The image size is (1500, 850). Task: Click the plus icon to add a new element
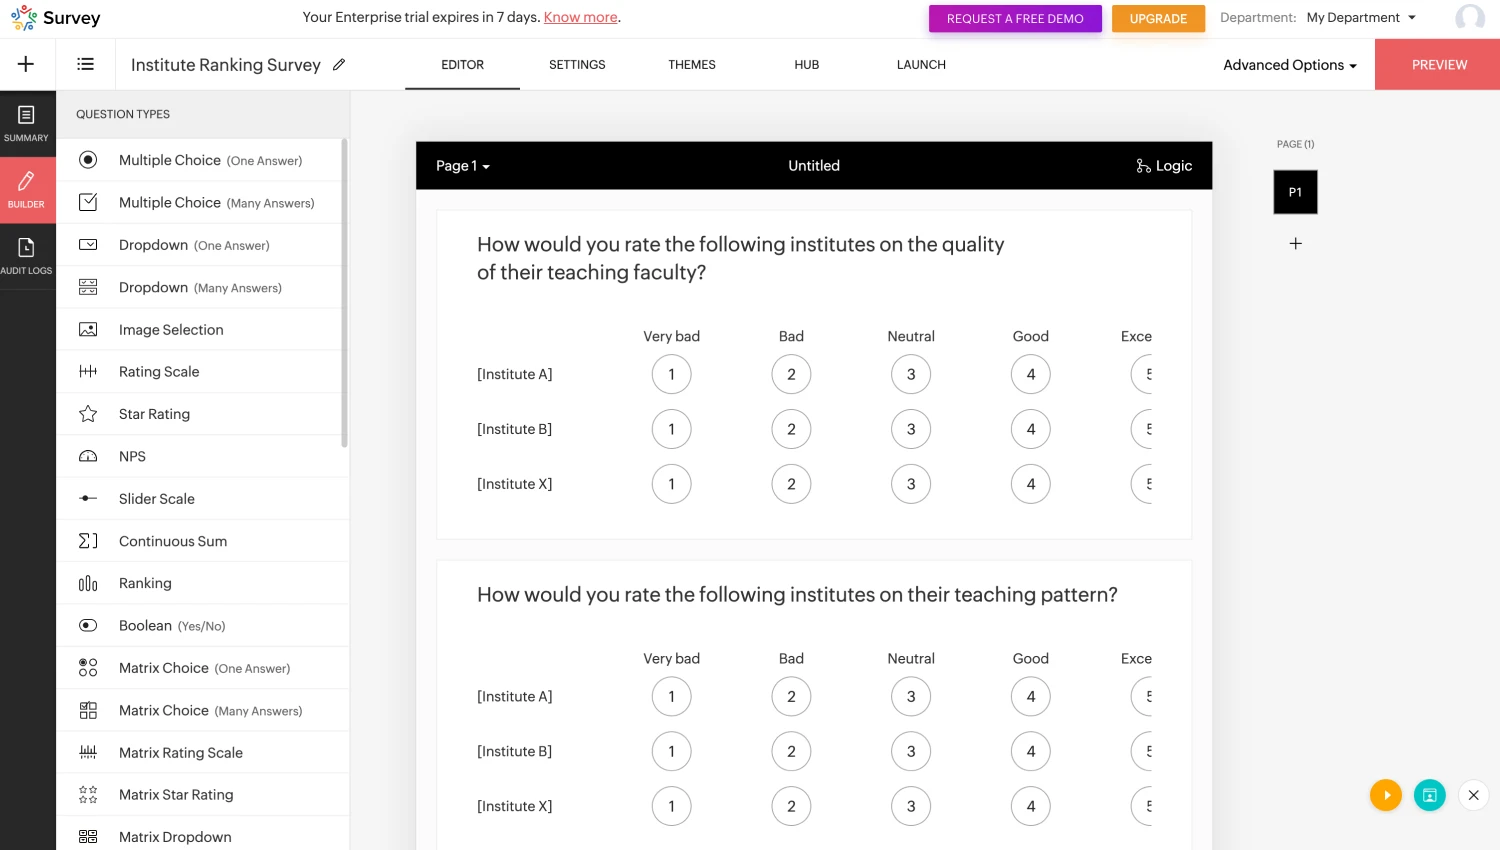tap(25, 63)
